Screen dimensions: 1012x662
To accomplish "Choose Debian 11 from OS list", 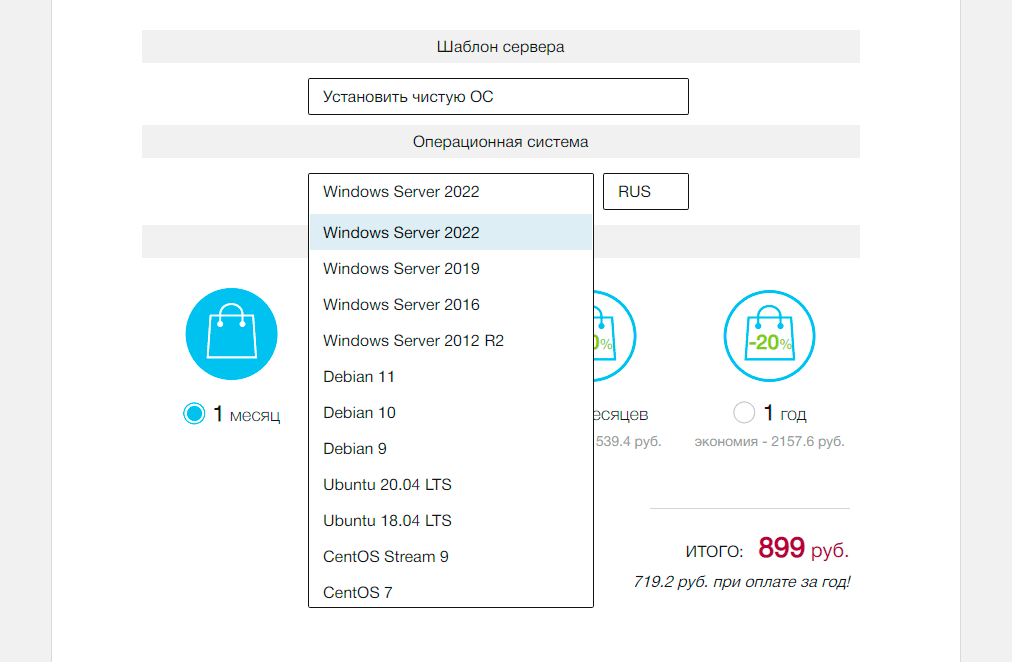I will 450,377.
